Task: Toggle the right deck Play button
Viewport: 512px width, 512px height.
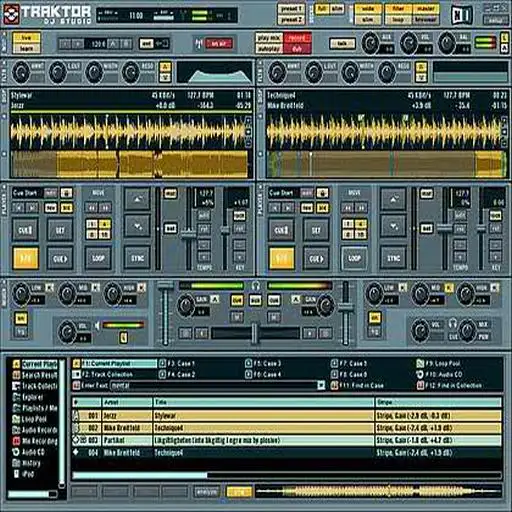Action: [x=282, y=258]
